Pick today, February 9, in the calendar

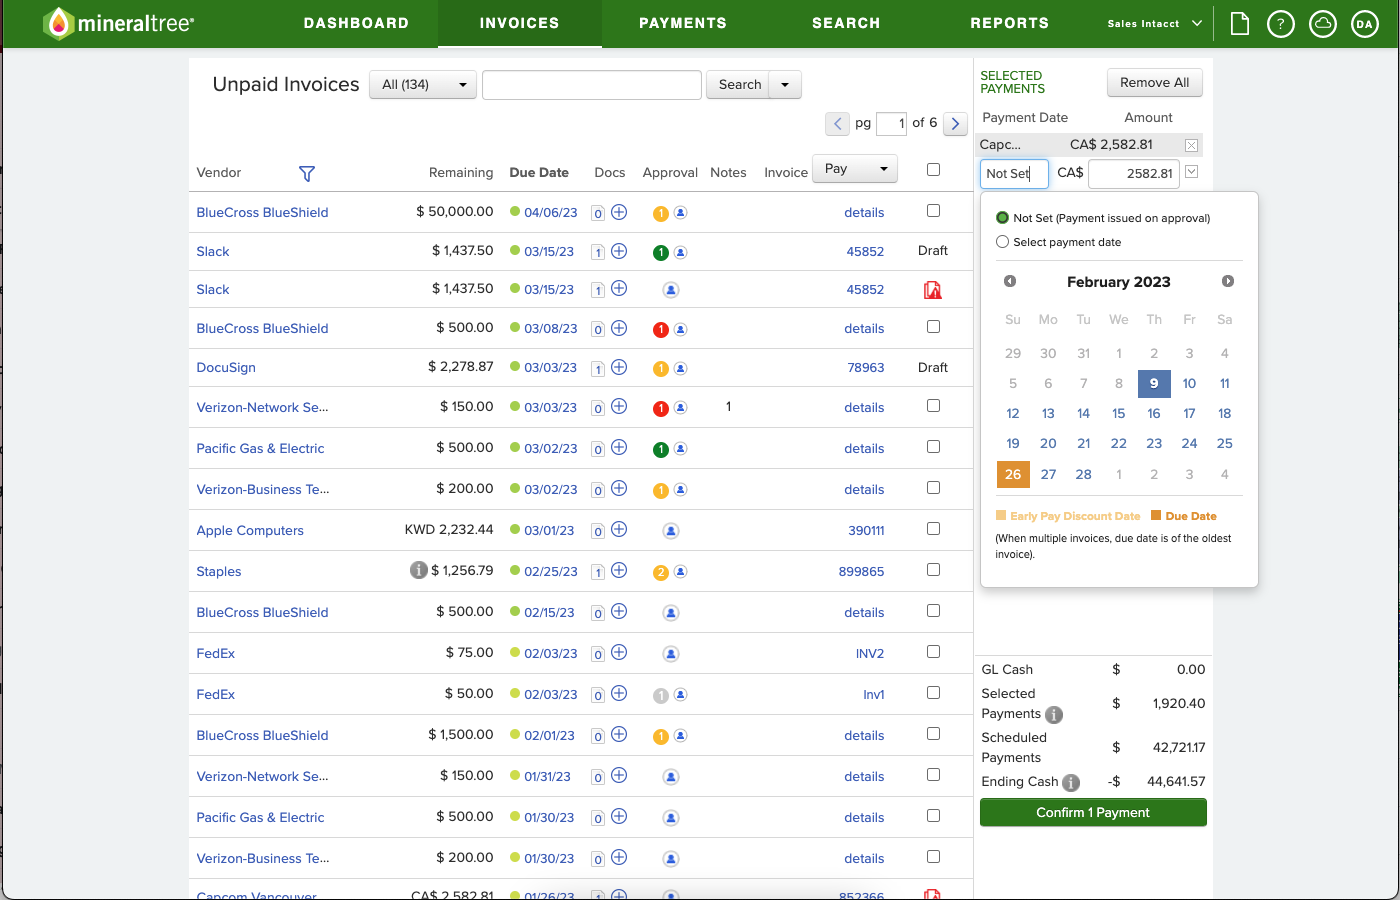[1154, 384]
